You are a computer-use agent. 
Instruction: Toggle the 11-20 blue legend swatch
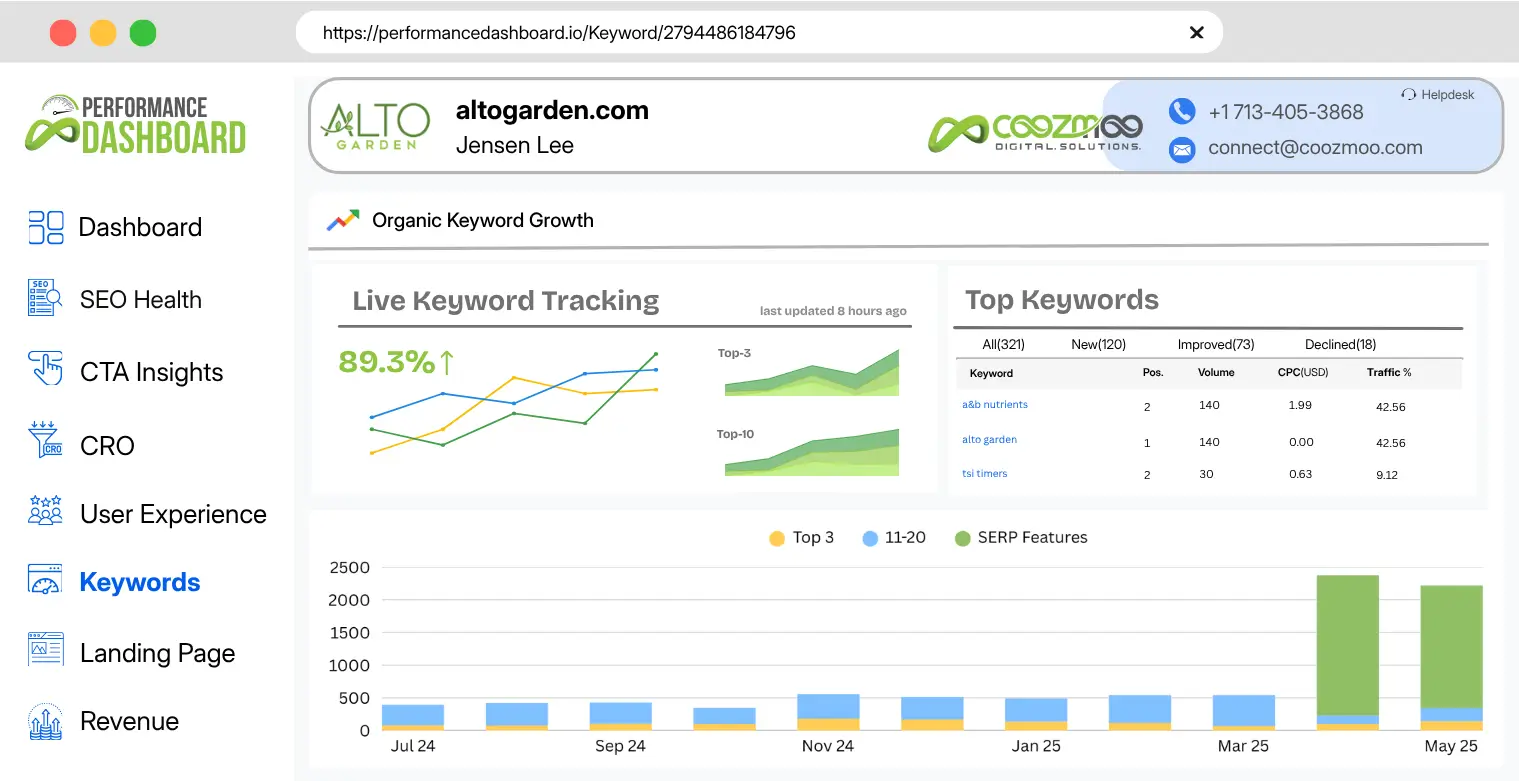tap(869, 538)
